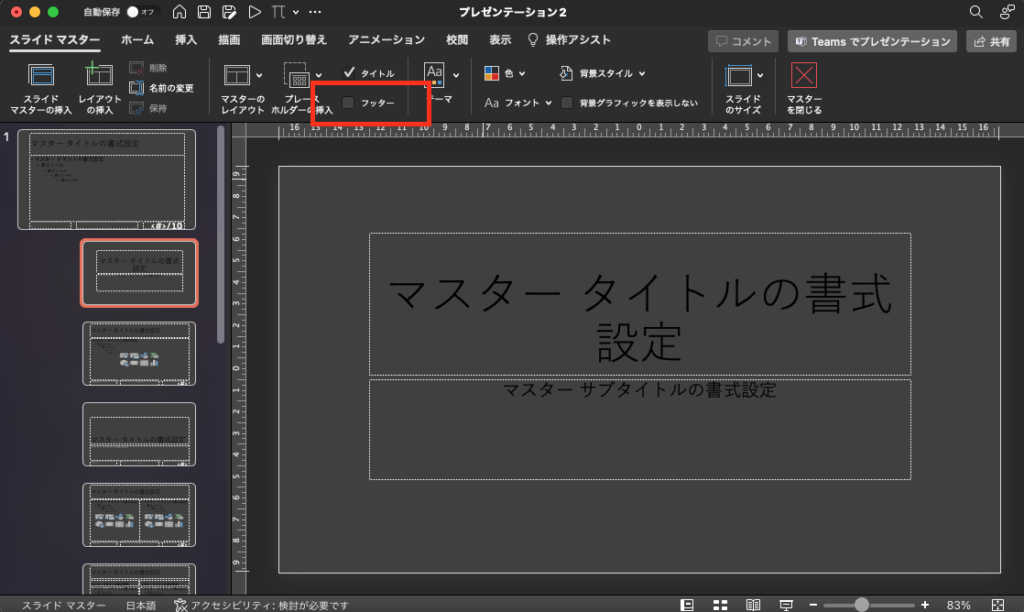Click the zoom percentage 83%
The image size is (1024, 612).
pos(958,605)
